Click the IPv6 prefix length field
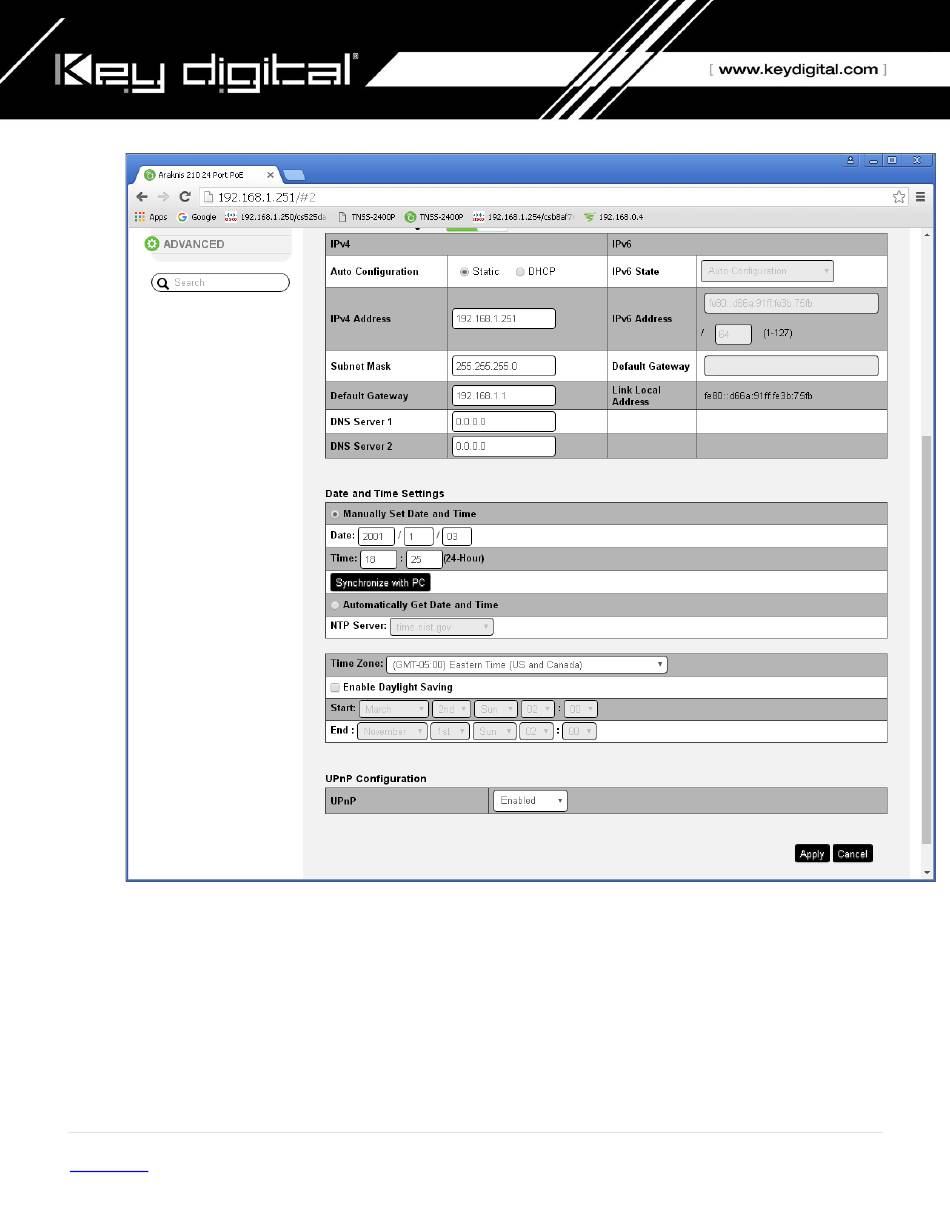 click(x=733, y=332)
